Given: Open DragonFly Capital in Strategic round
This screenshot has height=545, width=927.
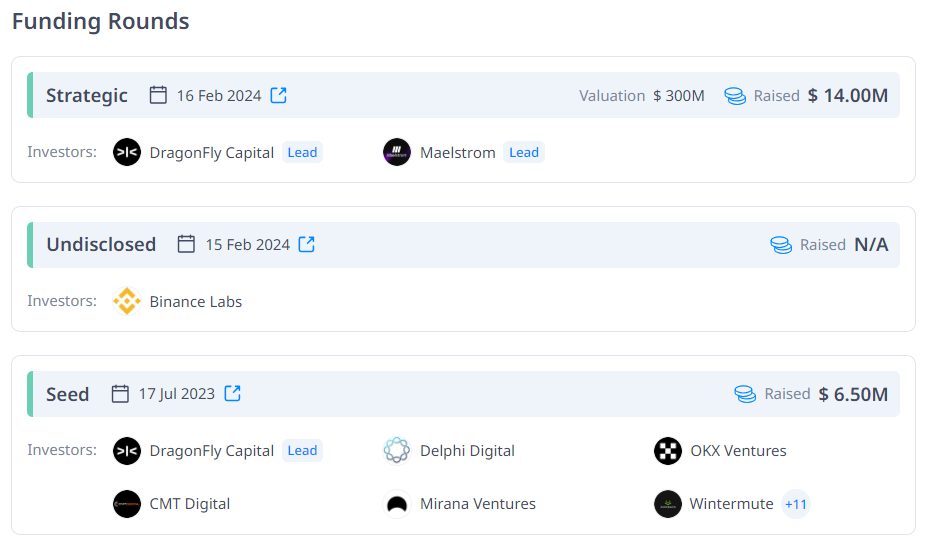Looking at the screenshot, I should (211, 153).
